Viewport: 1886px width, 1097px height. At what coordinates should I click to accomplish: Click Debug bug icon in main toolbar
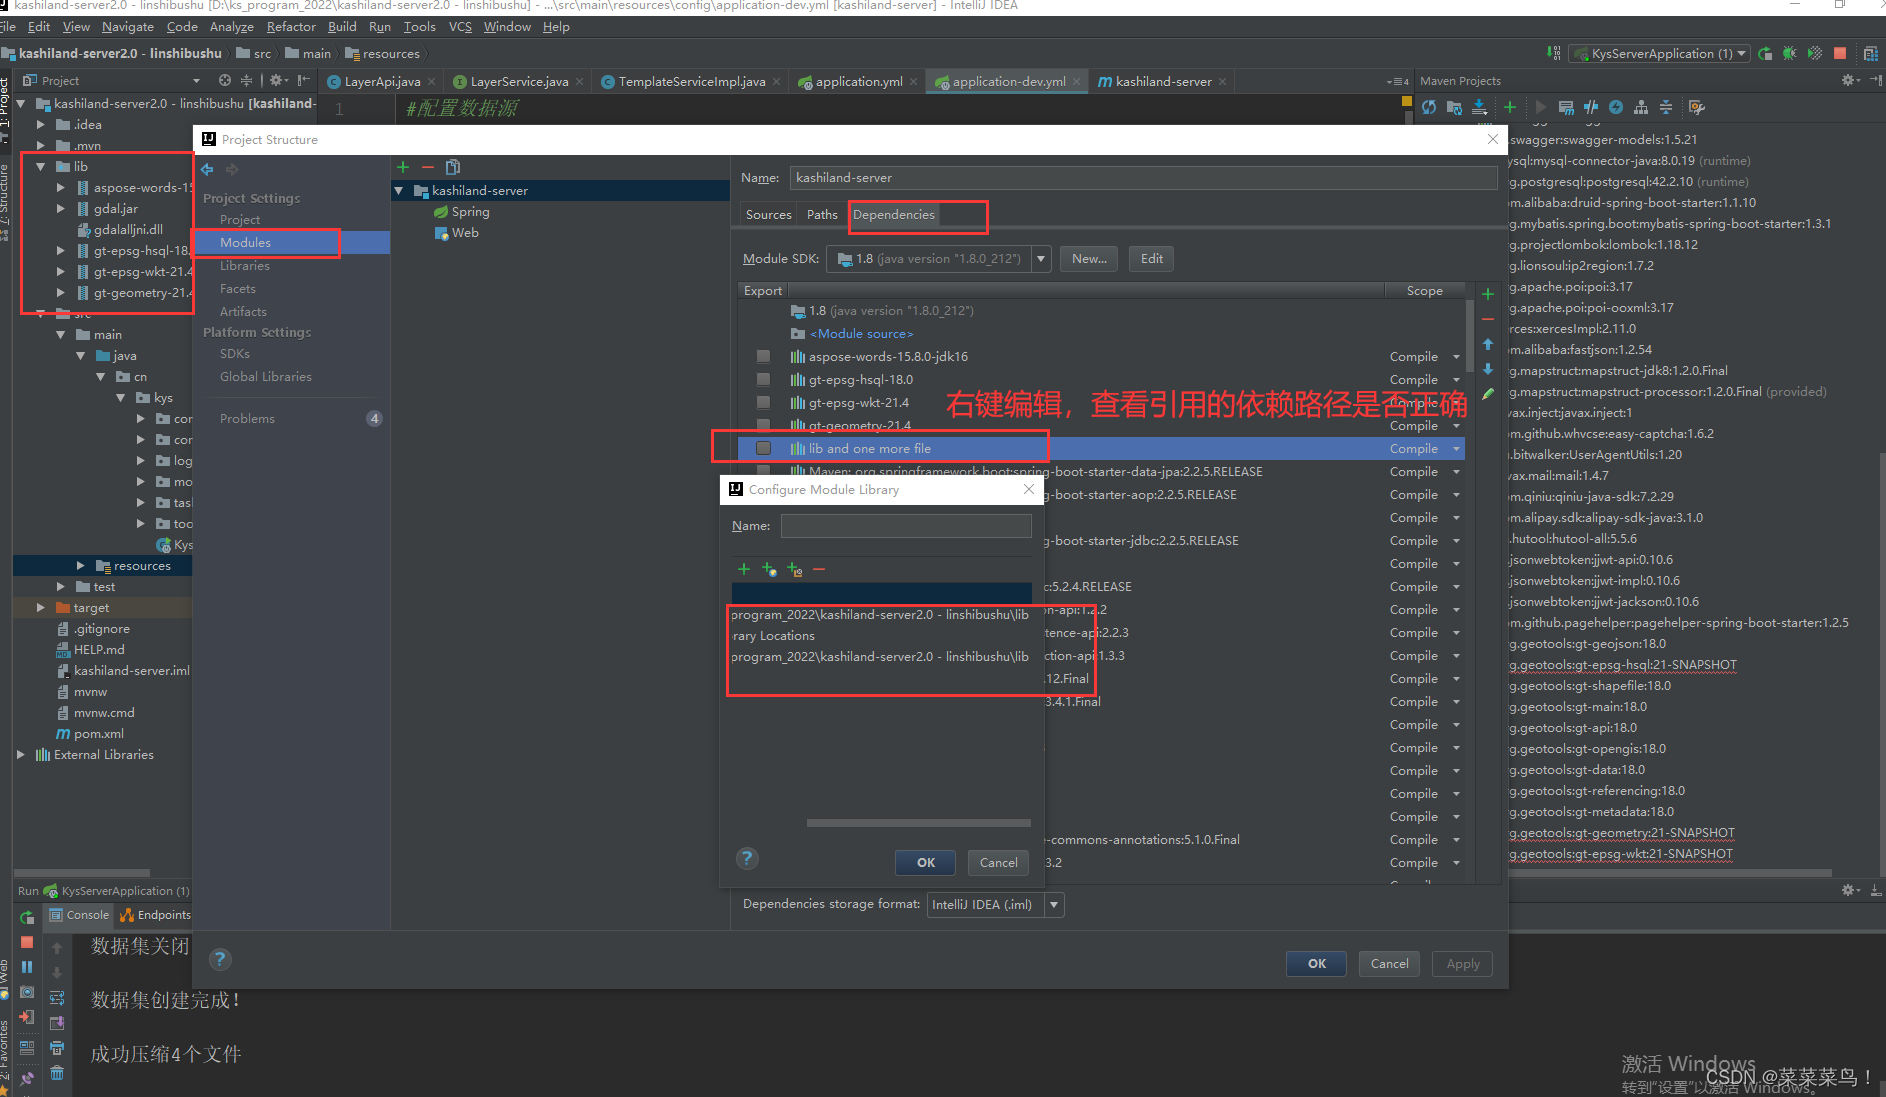click(x=1790, y=53)
